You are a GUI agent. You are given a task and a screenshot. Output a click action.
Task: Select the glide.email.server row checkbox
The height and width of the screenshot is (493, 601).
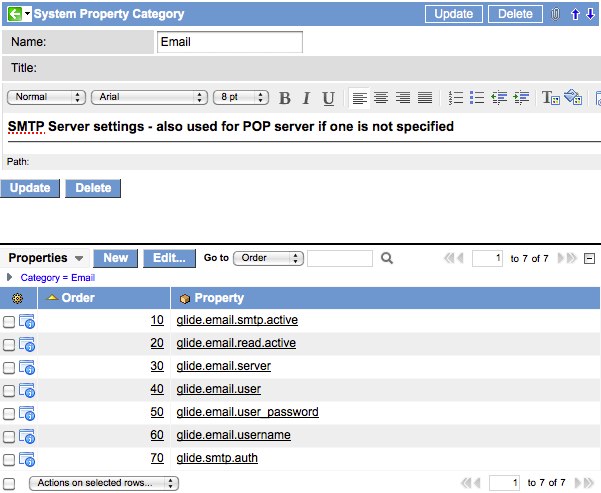click(9, 367)
